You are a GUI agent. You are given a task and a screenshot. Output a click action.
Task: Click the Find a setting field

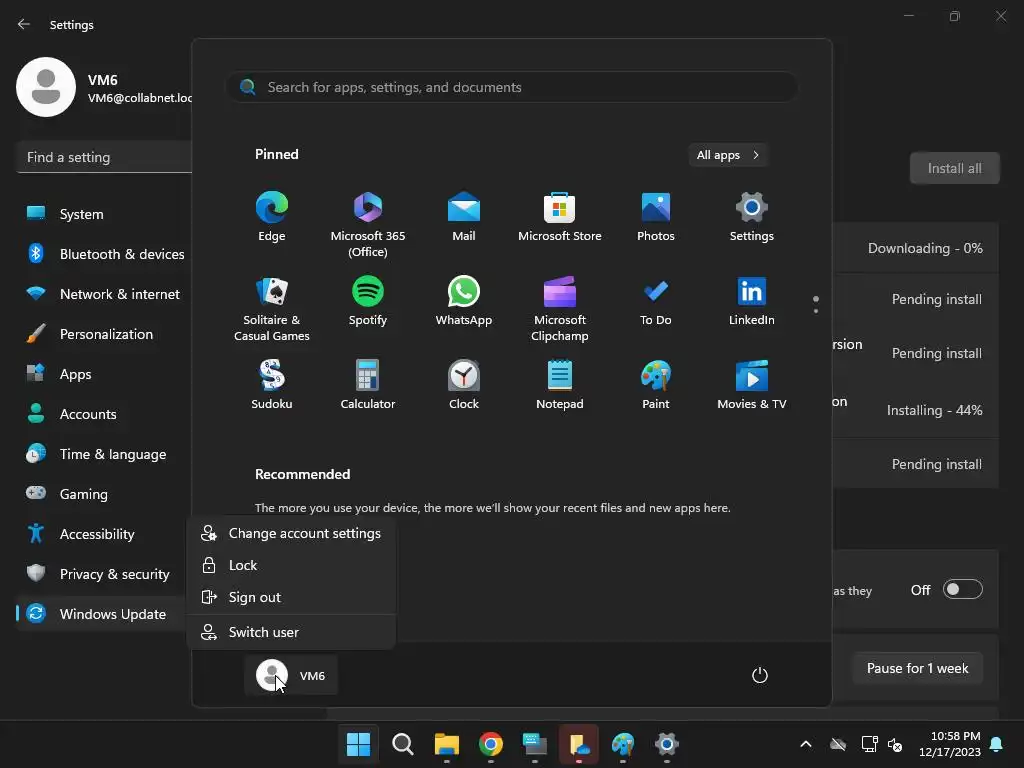tap(104, 157)
